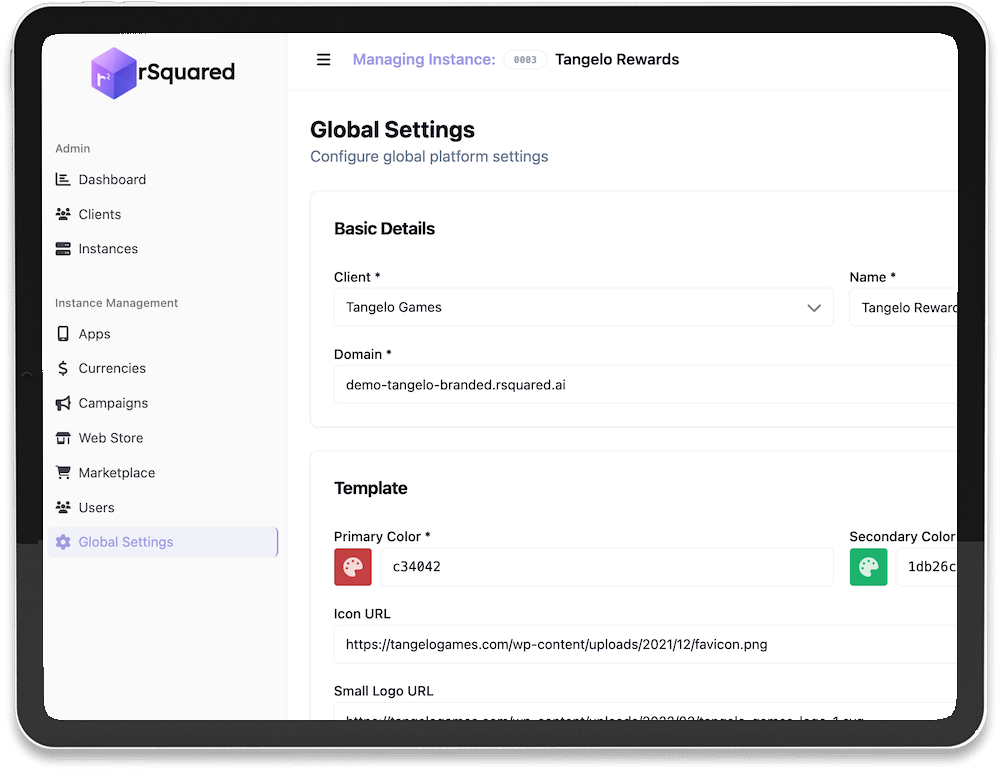
Task: Expand the Client dropdown chevron arrow
Action: tap(814, 308)
